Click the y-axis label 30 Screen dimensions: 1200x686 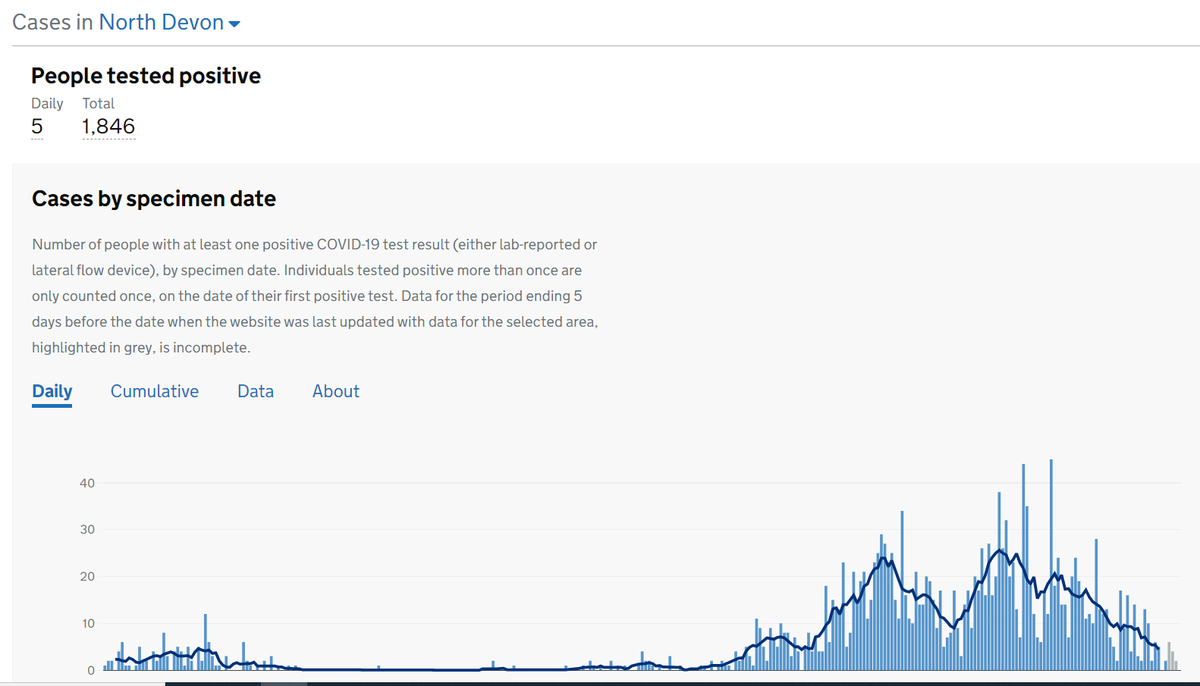pyautogui.click(x=87, y=529)
